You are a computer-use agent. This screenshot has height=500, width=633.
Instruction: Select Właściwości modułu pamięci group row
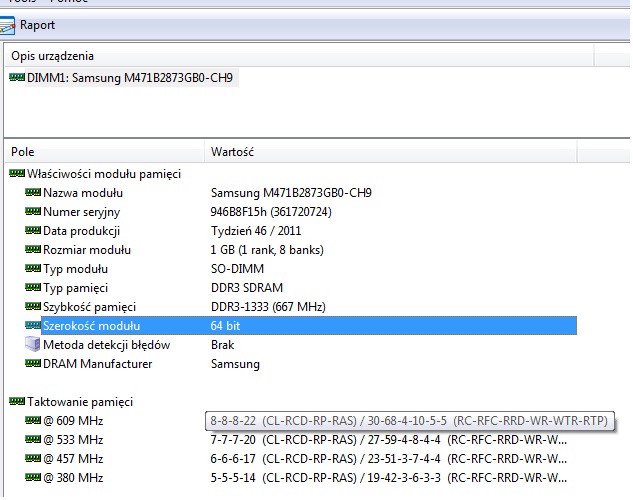[104, 174]
